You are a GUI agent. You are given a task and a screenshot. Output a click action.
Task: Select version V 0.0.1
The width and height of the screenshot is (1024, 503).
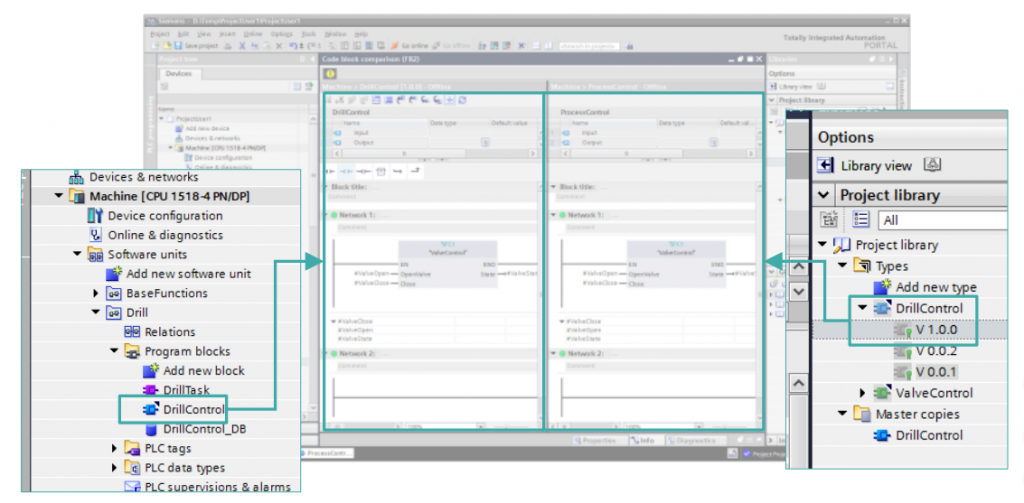[x=936, y=372]
